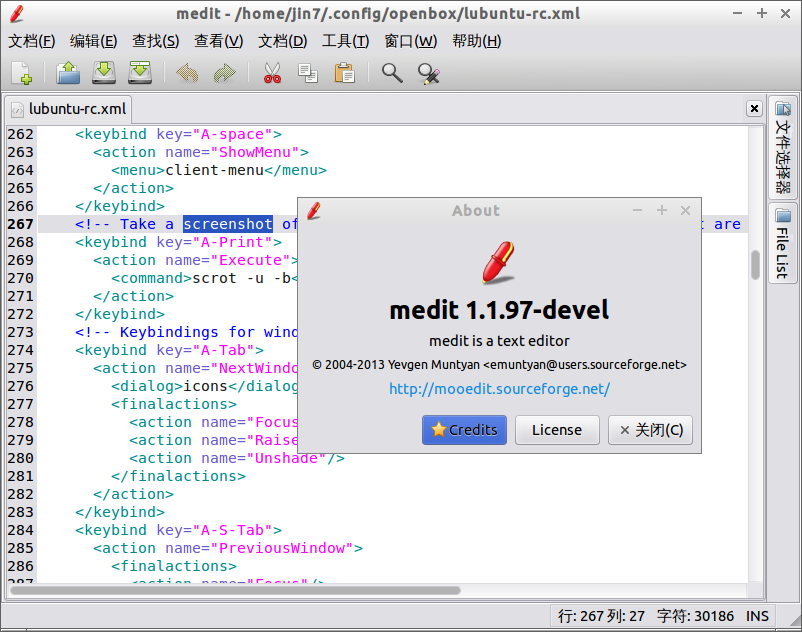The width and height of the screenshot is (802, 632).
Task: Click the horizontal scrollbar thumb in editor
Action: point(235,591)
